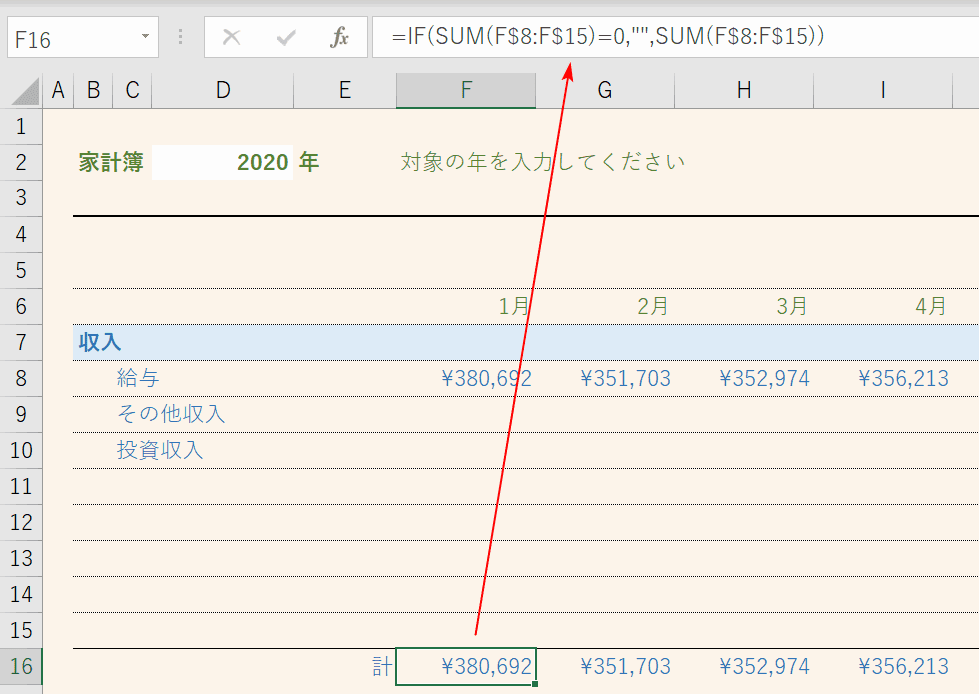
Task: Select row 16 header
Action: 21,667
